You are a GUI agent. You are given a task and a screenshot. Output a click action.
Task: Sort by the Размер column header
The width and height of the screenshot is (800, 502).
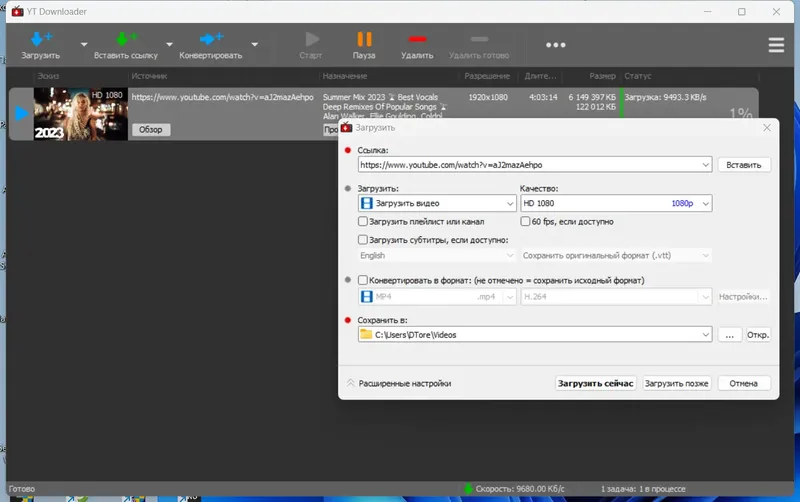click(x=602, y=76)
